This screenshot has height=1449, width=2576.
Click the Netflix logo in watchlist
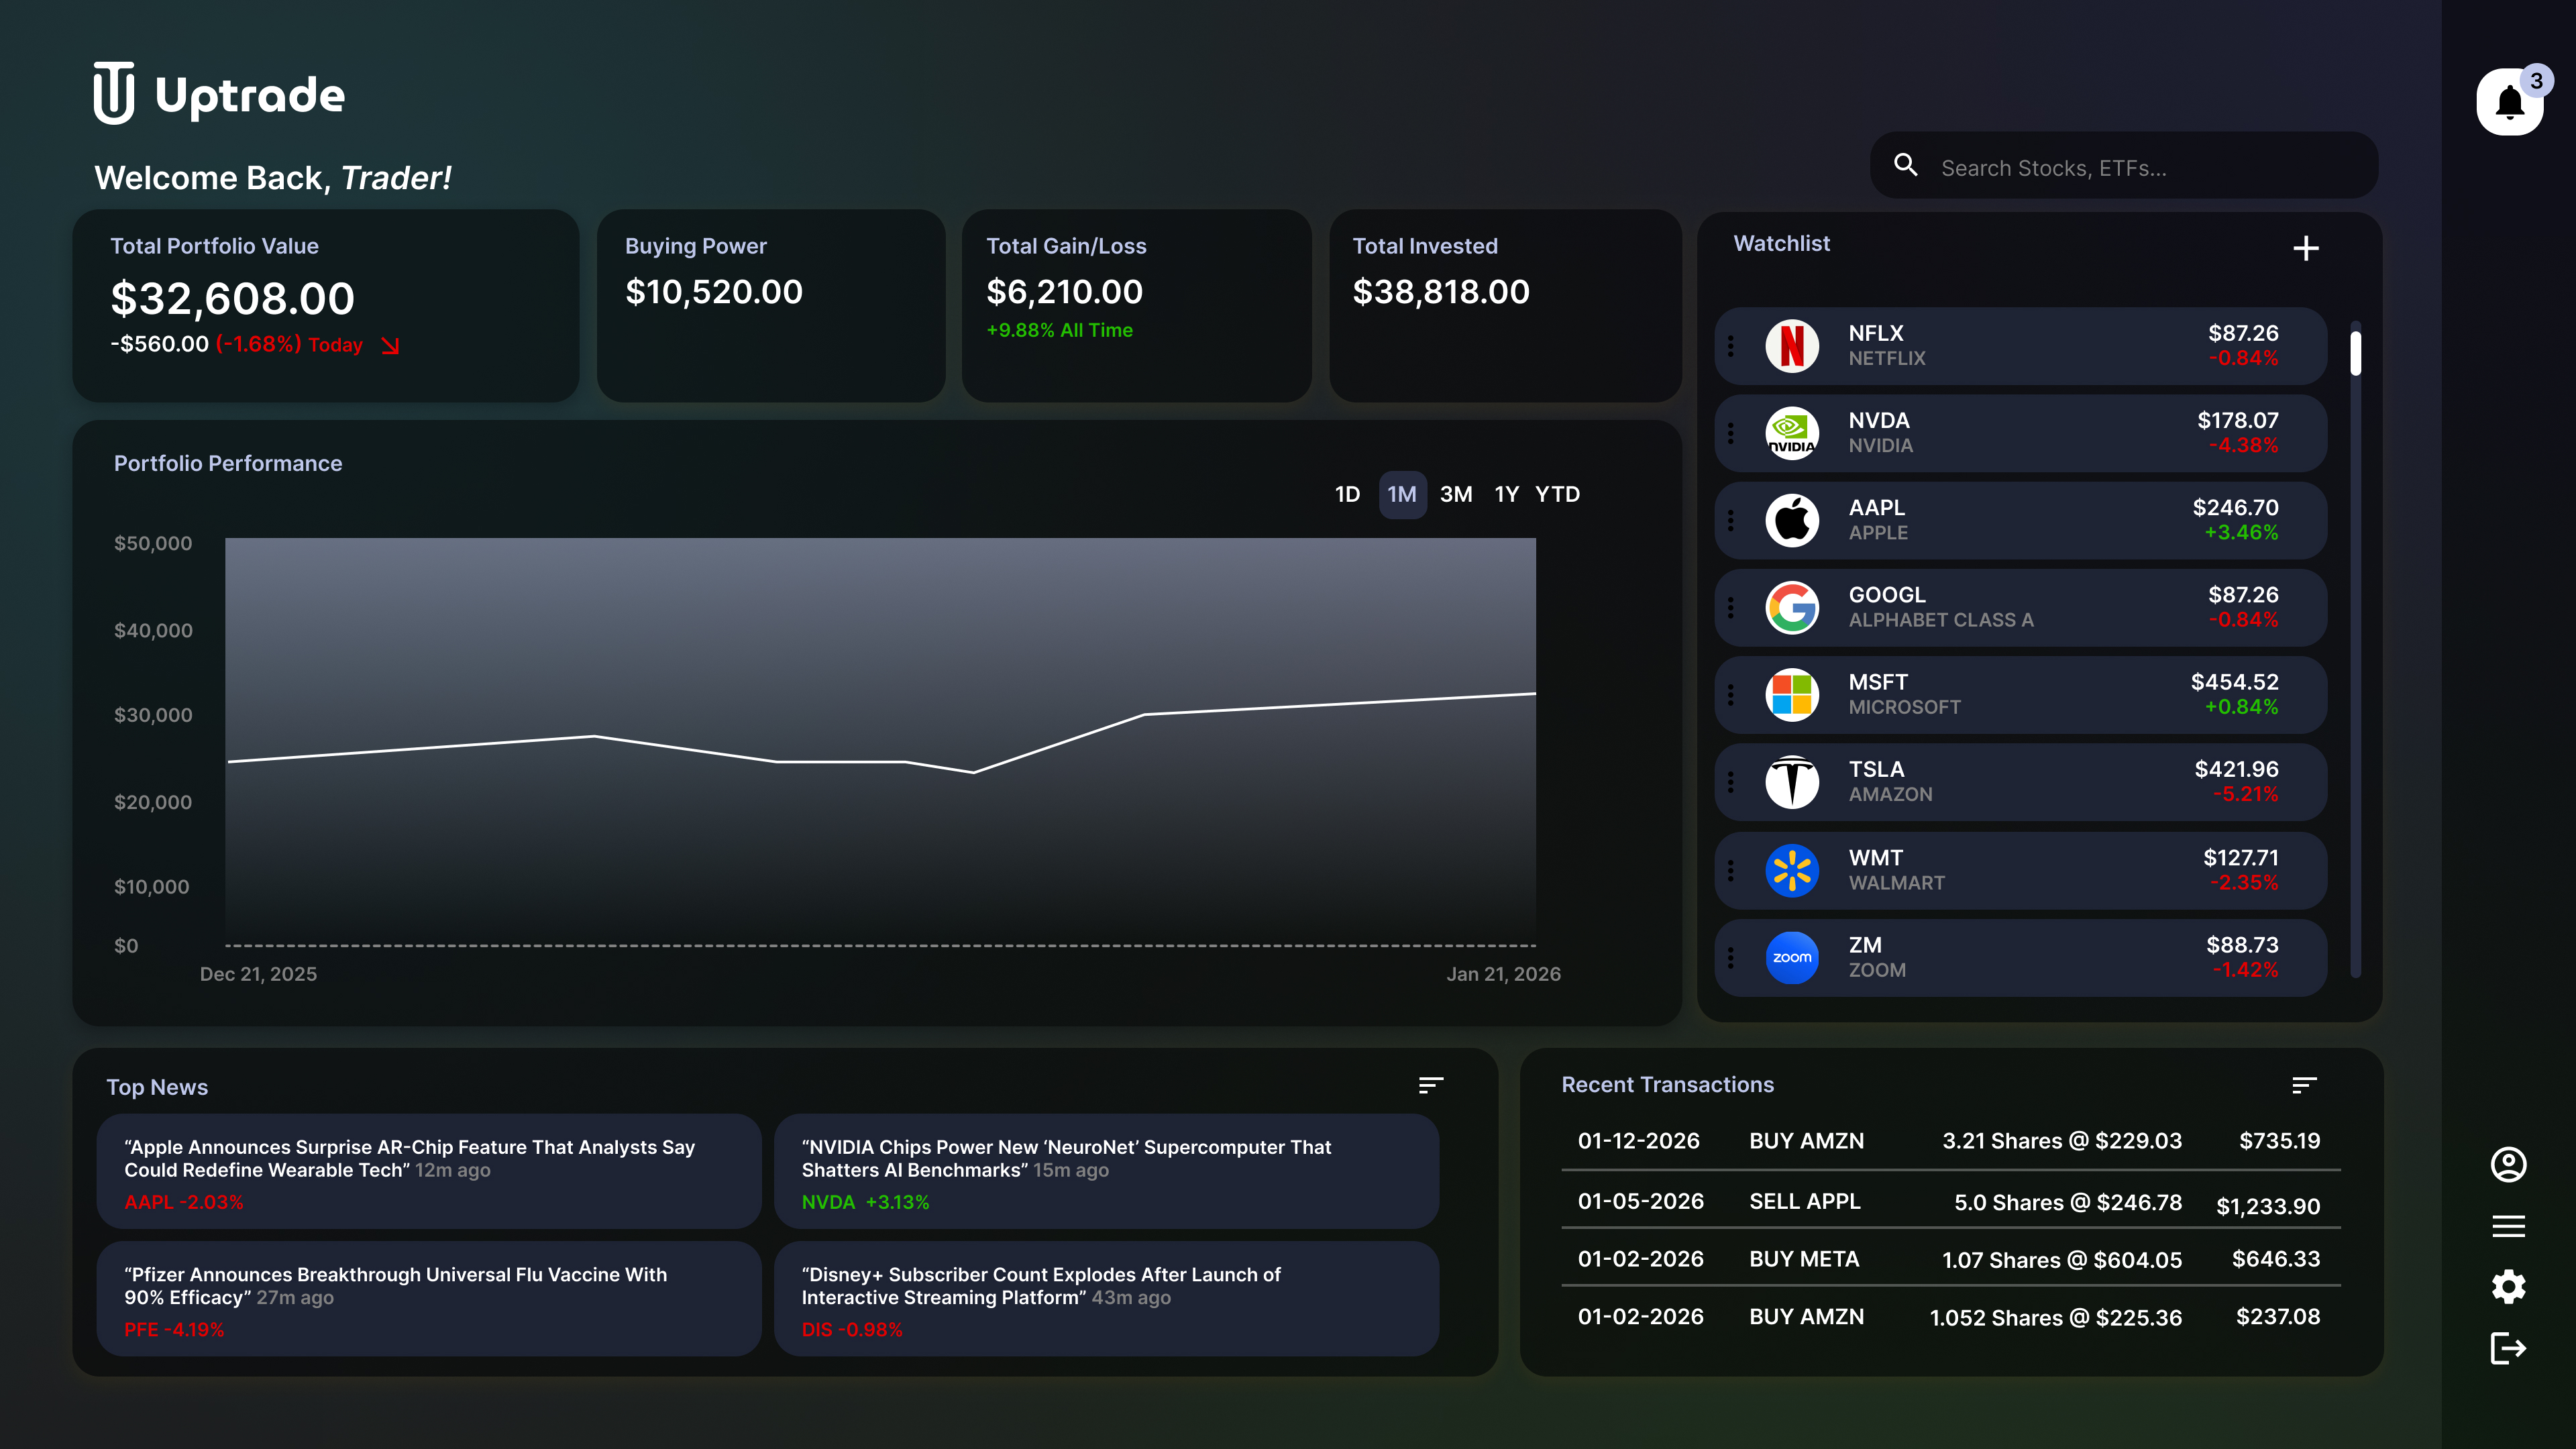[x=1792, y=346]
